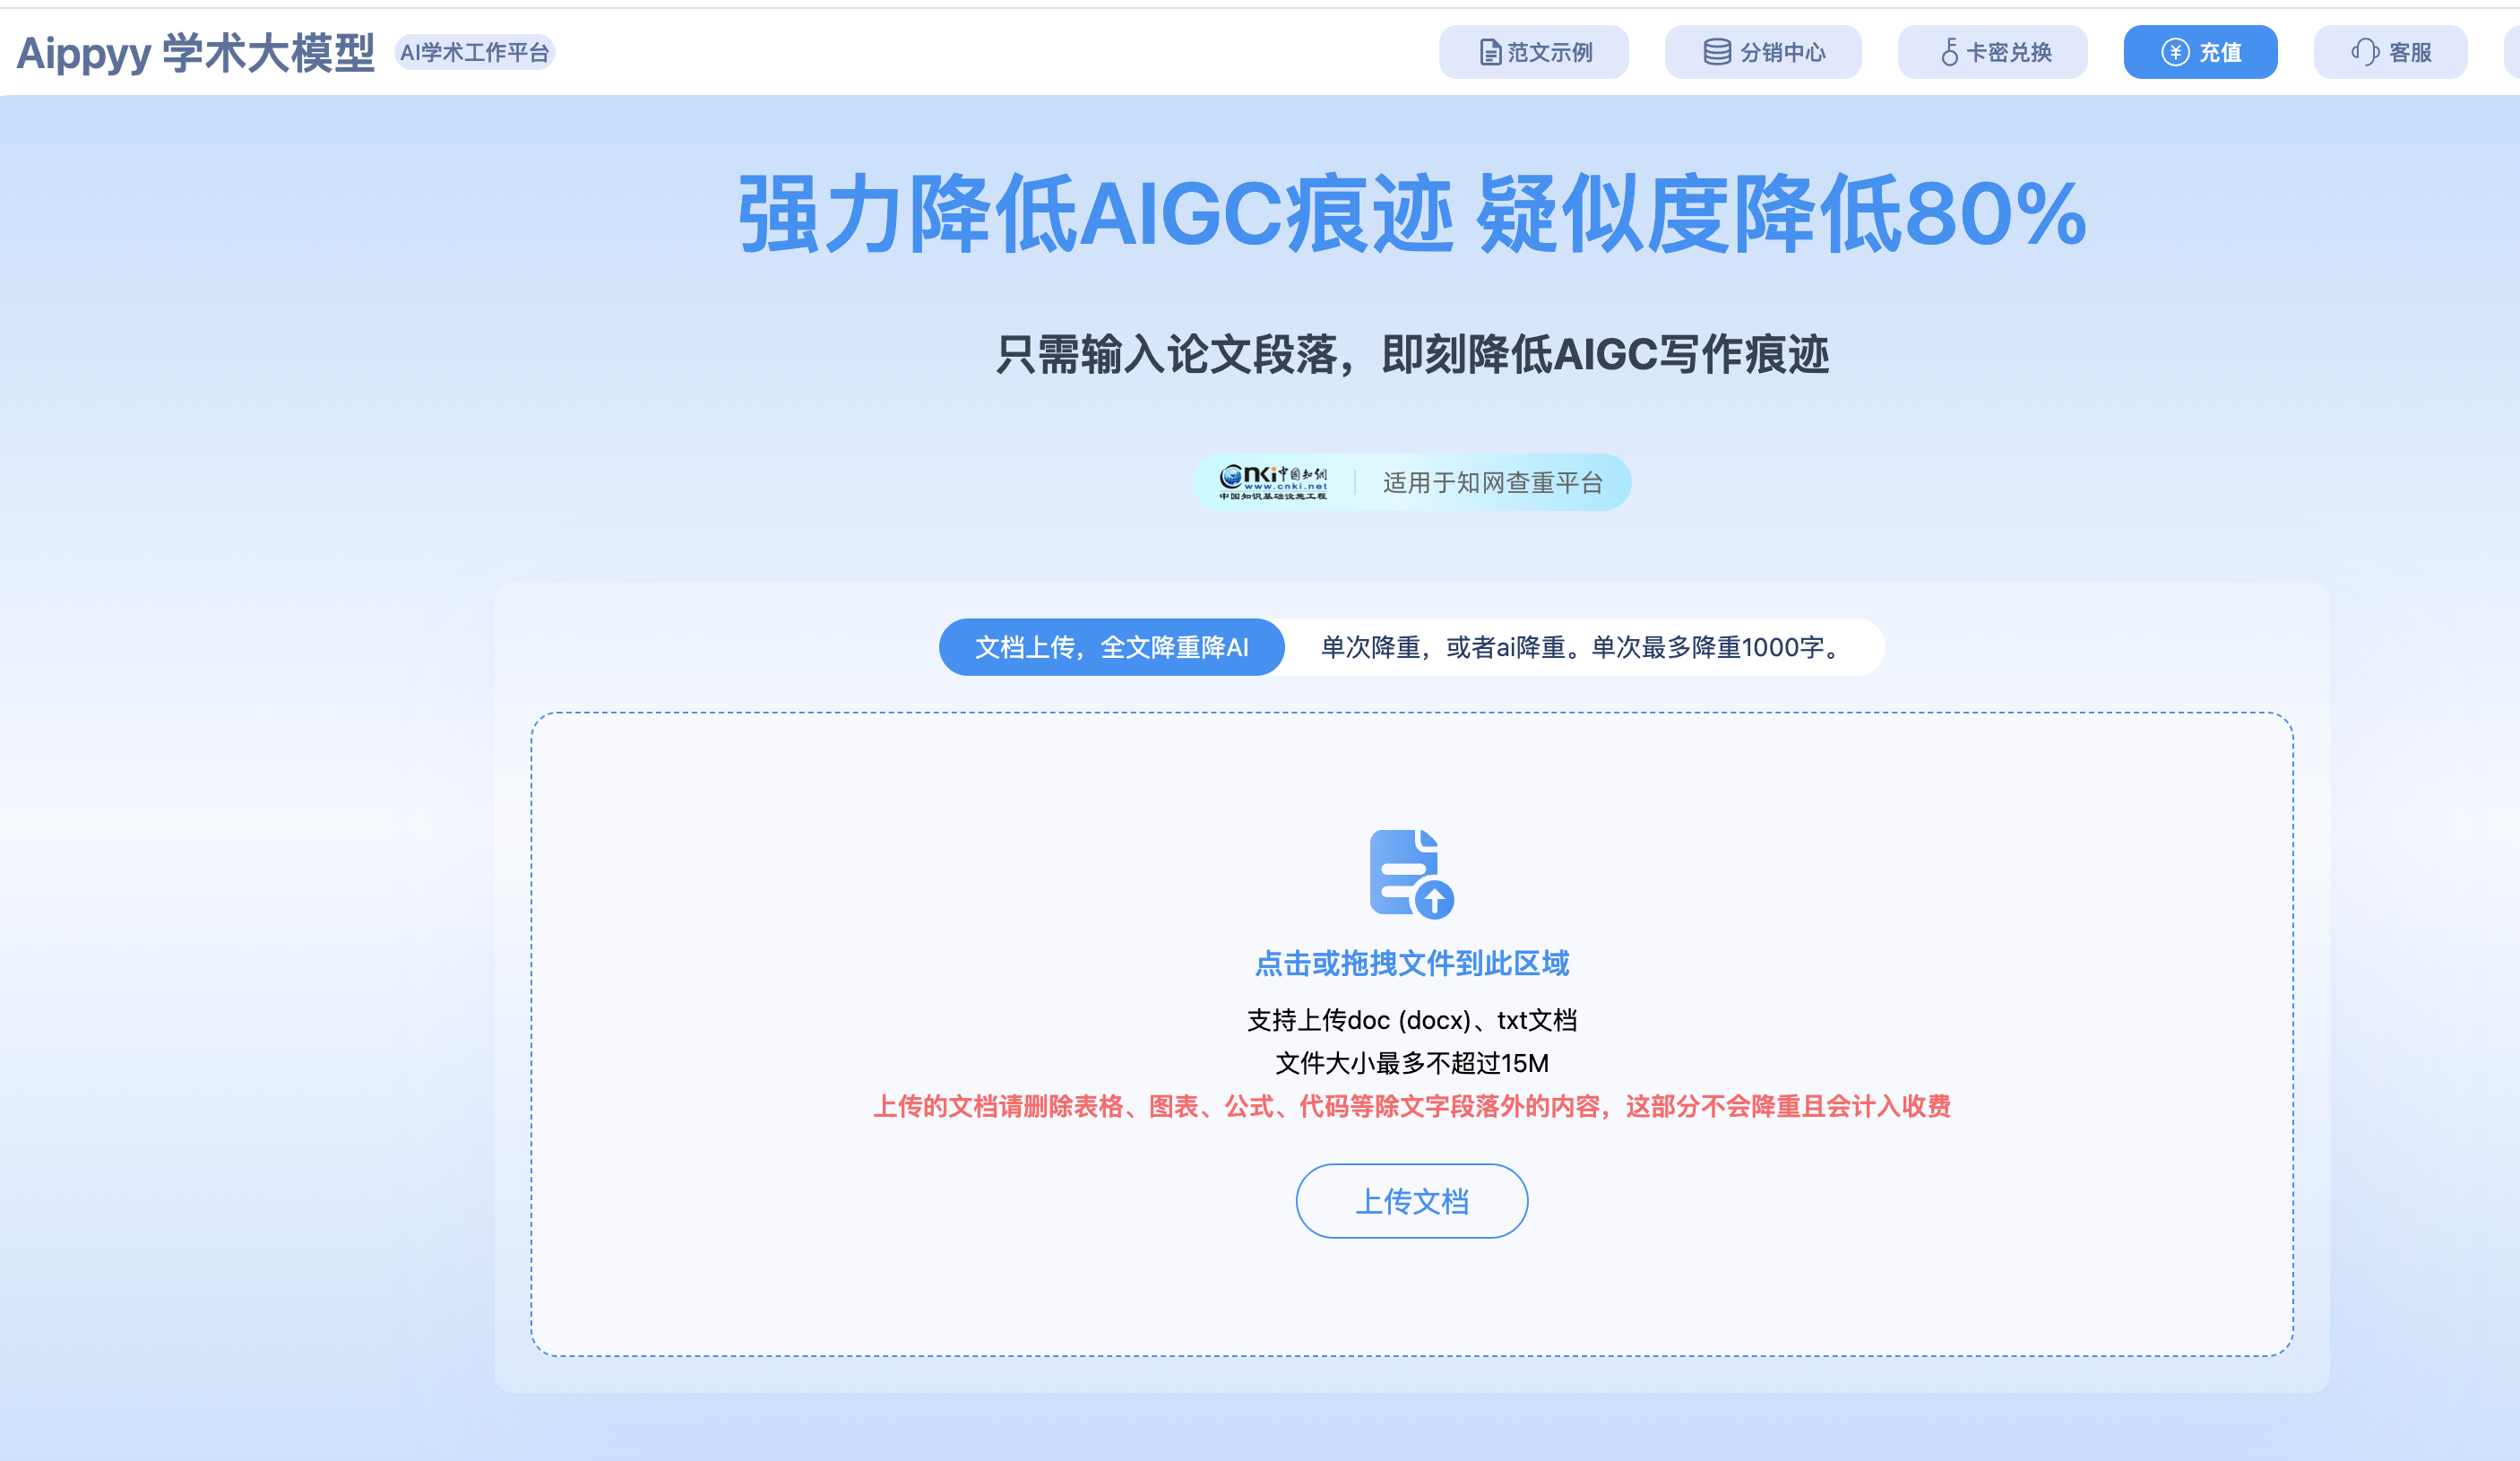The height and width of the screenshot is (1461, 2520).
Task: Click the 上传文档 button
Action: (x=1411, y=1200)
